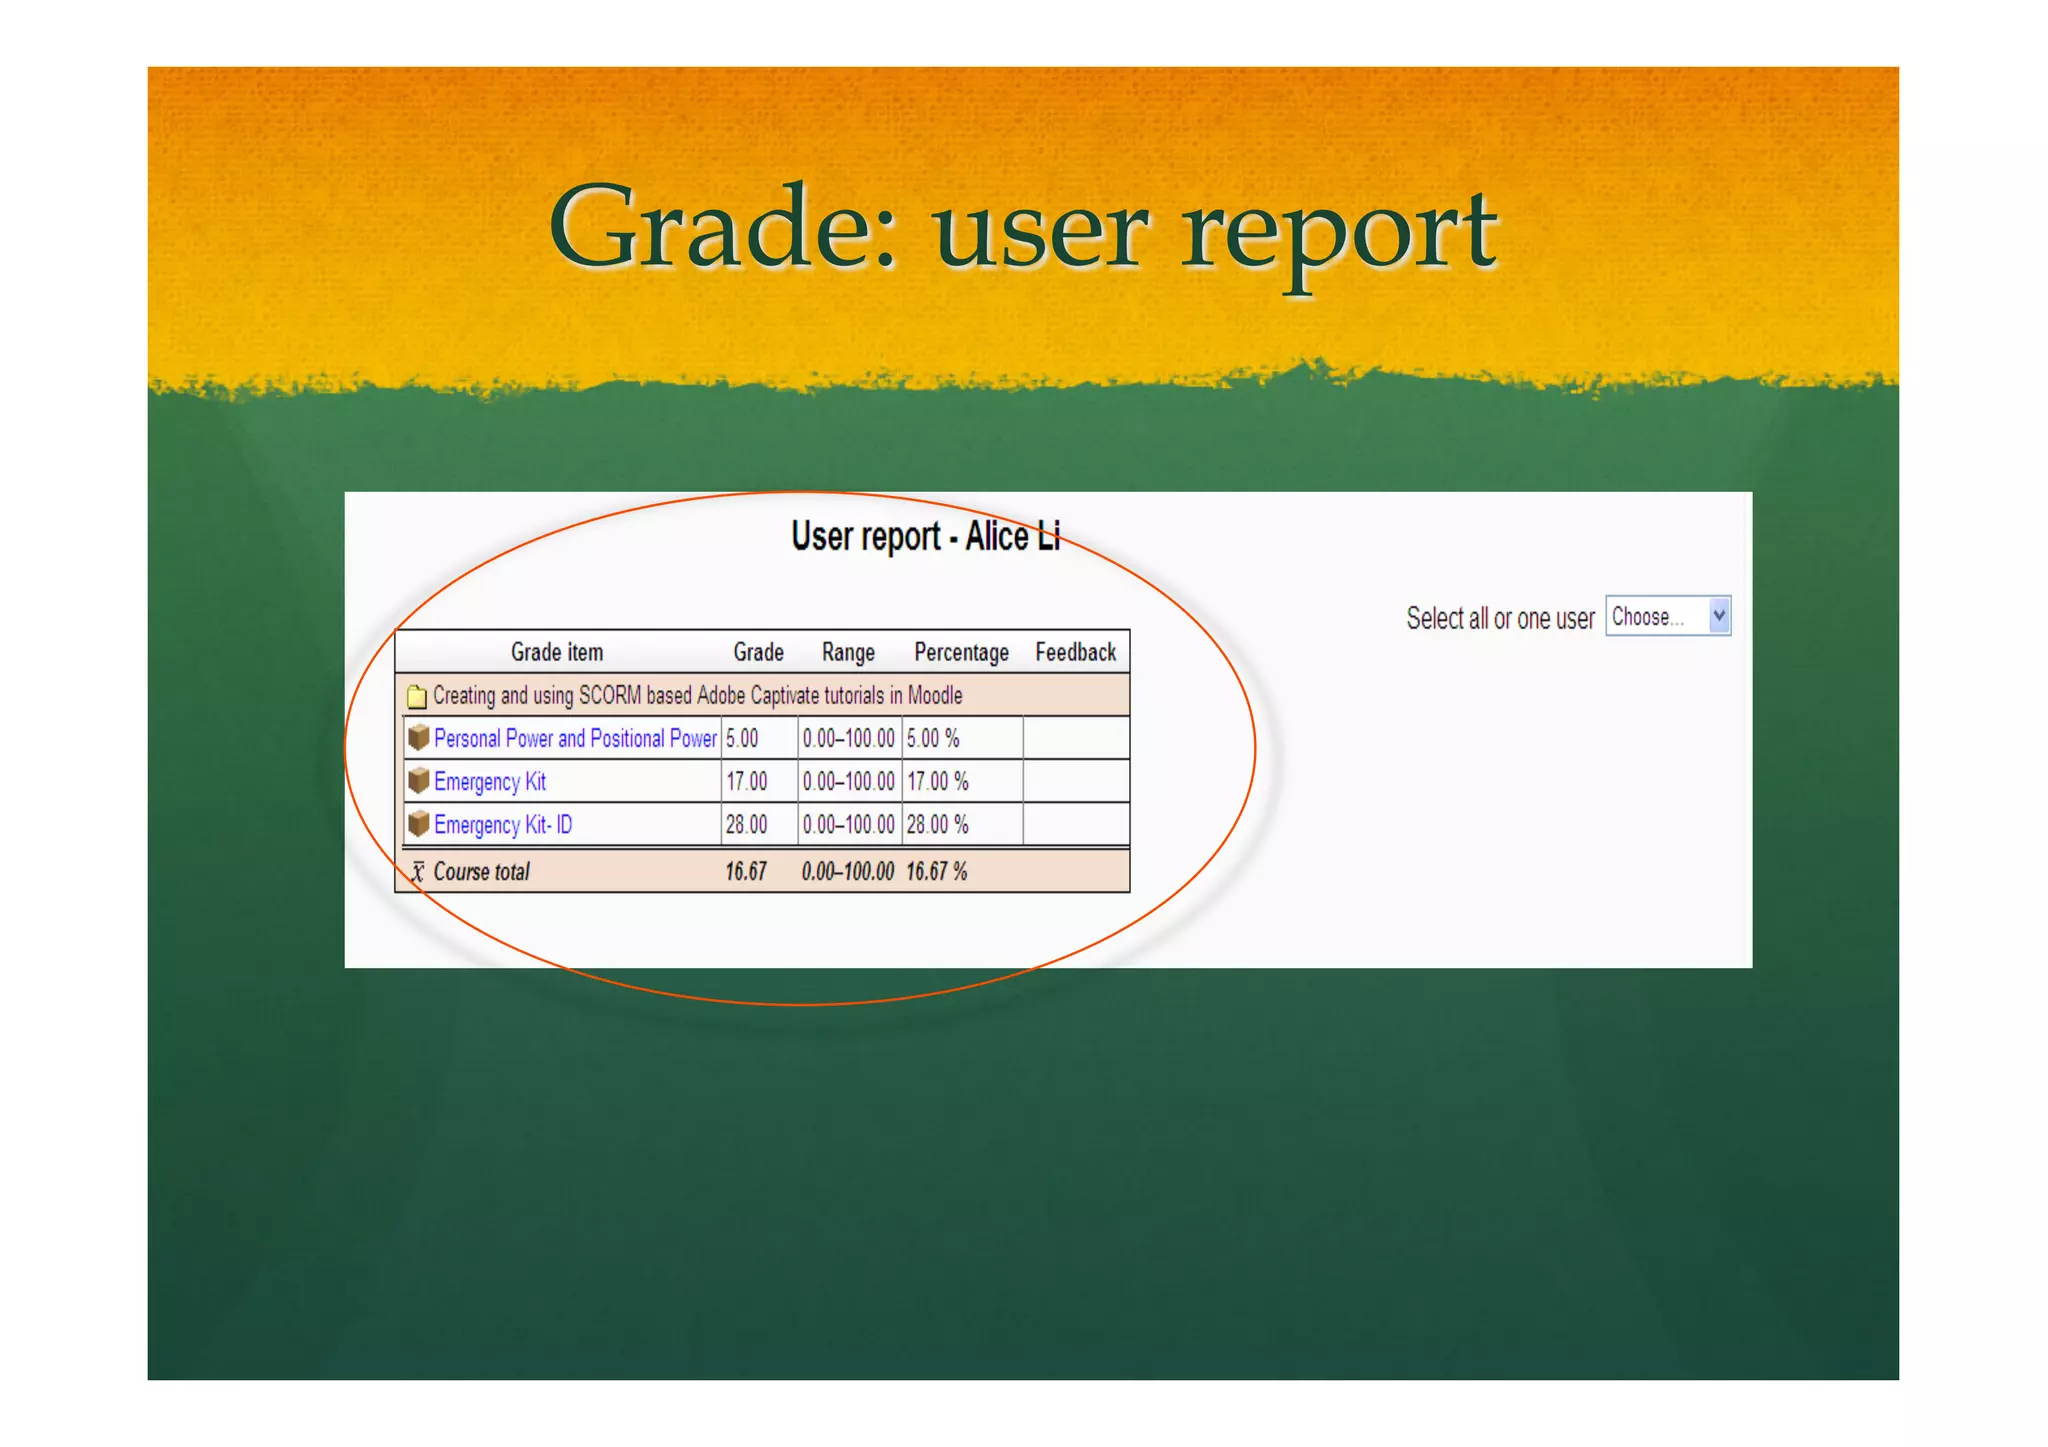Screen dimensions: 2048x1447
Task: Open Personal Power and Positional Power link
Action: (575, 738)
